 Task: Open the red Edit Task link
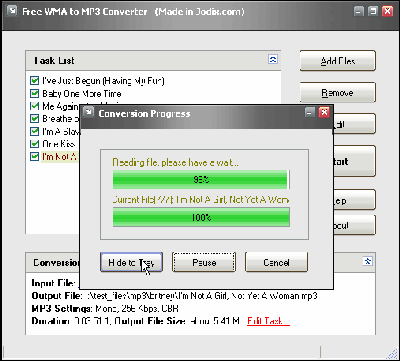point(268,321)
